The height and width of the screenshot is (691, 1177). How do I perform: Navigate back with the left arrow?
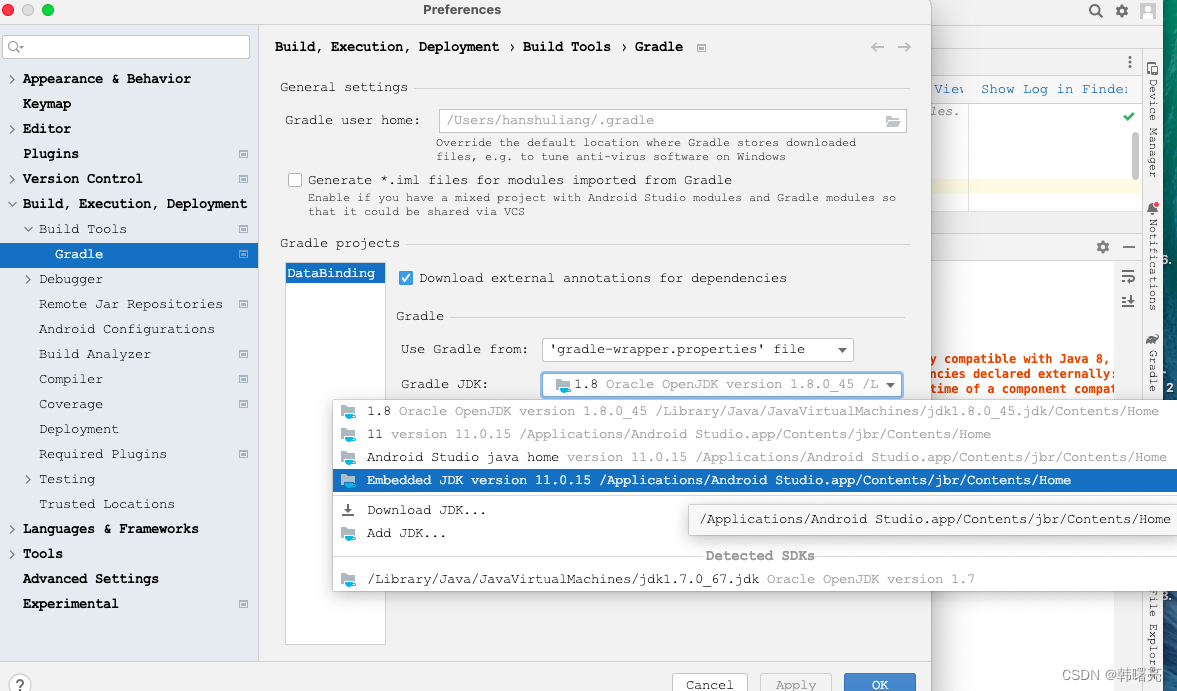pos(877,47)
